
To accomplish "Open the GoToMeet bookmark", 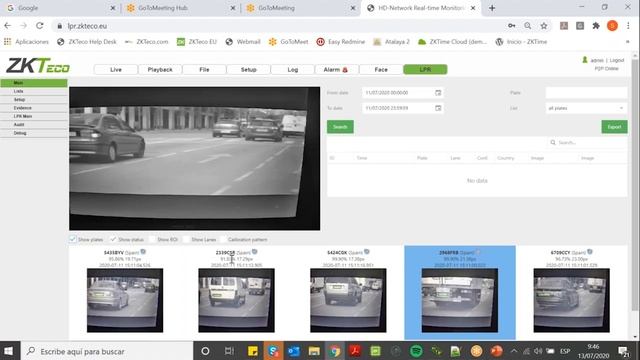I will coord(289,42).
